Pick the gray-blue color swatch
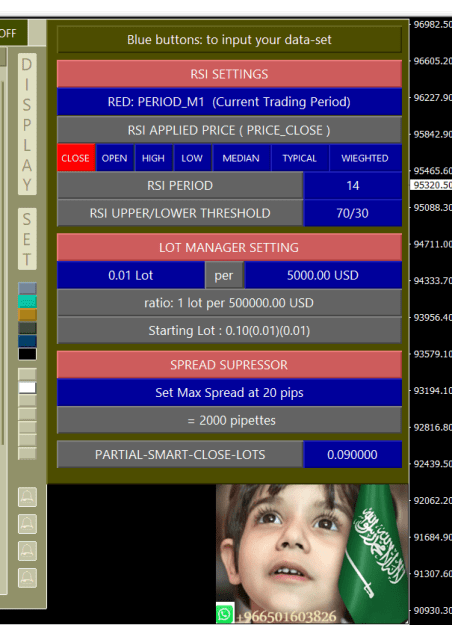452x625 pixels. point(27,288)
